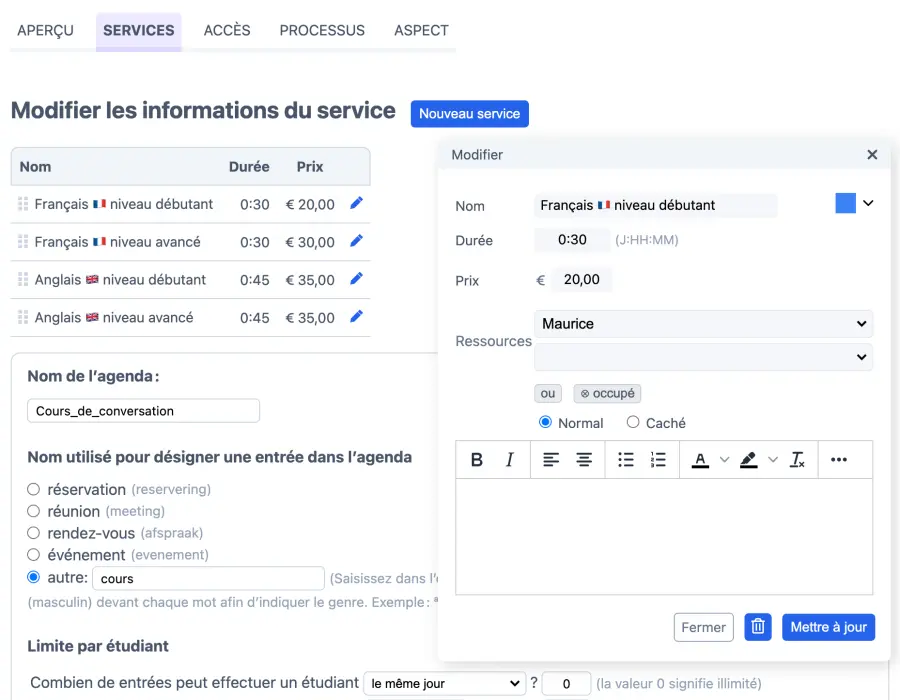
Task: Align description text left
Action: [x=551, y=460]
